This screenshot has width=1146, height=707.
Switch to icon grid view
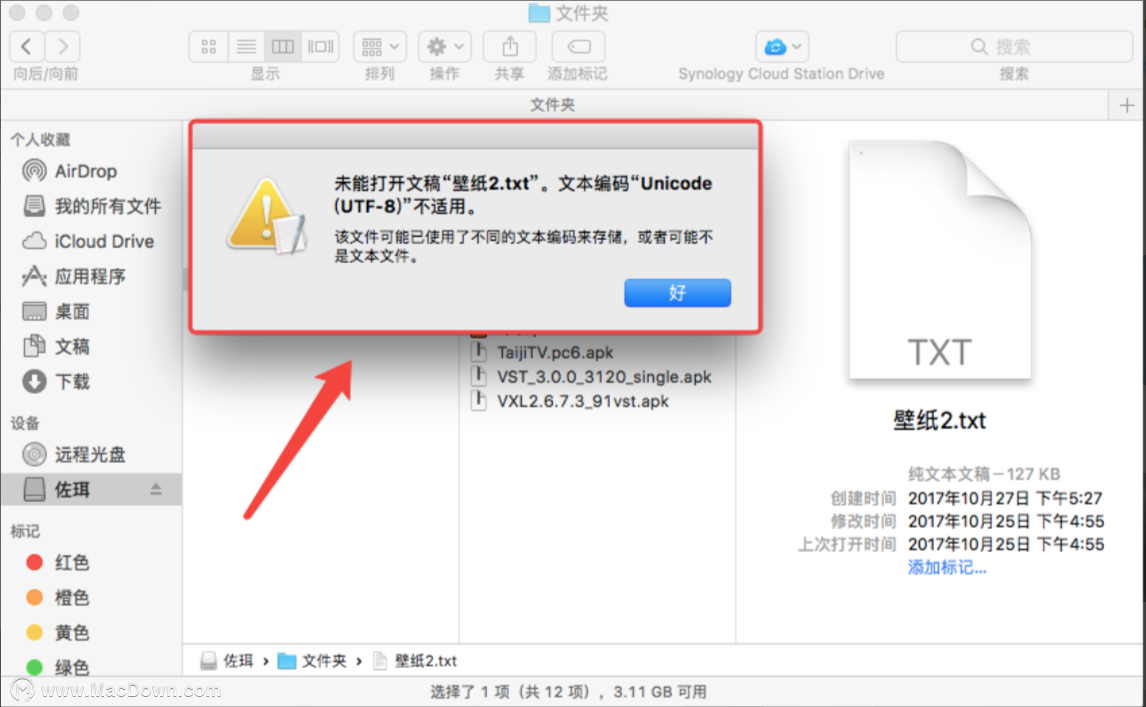pos(208,47)
